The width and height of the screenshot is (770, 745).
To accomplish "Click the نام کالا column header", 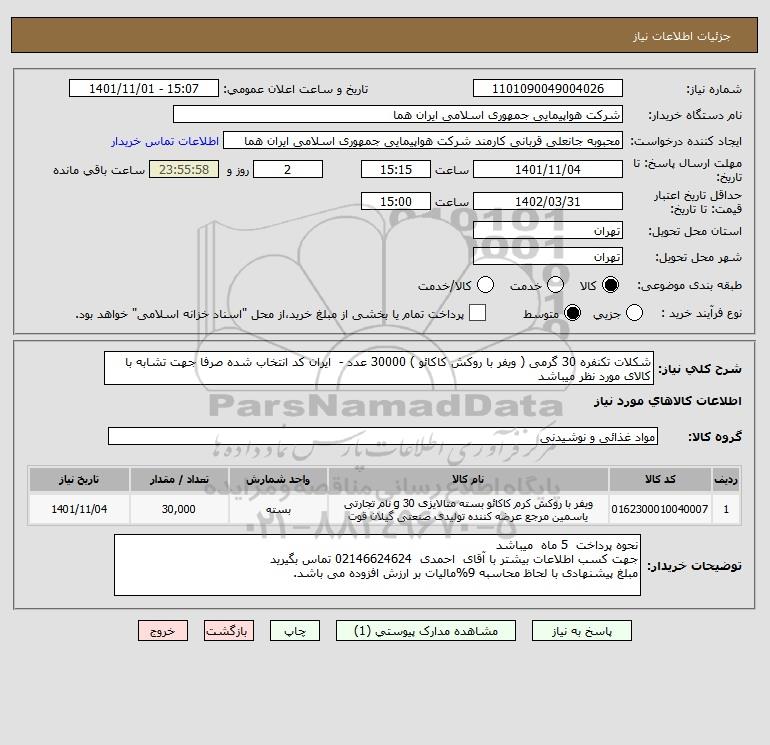I will click(468, 479).
